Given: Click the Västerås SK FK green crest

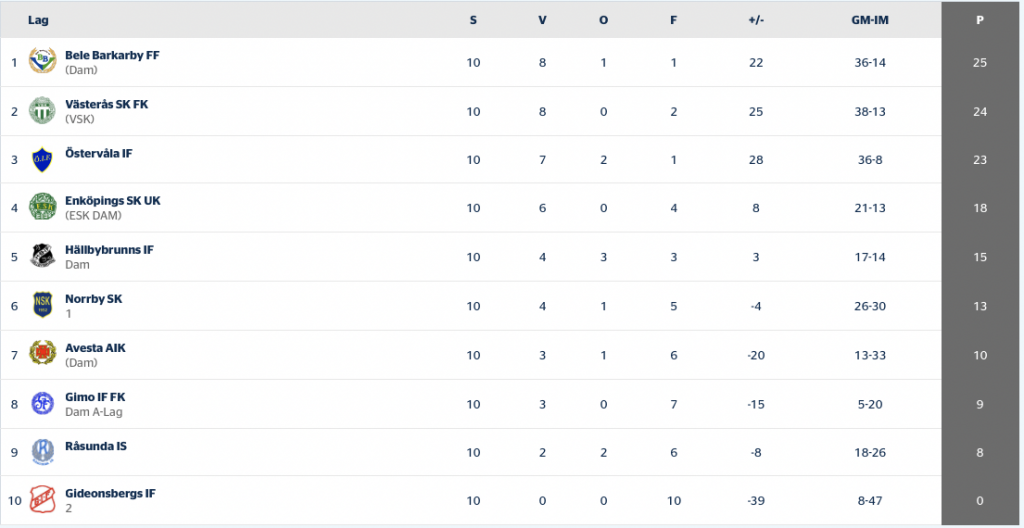Looking at the screenshot, I should click(42, 110).
